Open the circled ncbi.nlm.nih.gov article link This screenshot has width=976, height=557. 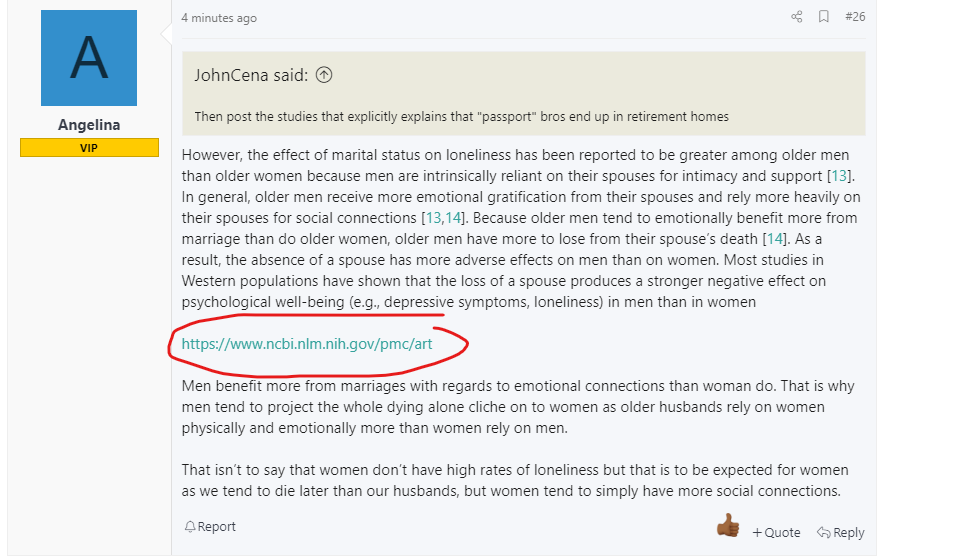(x=307, y=344)
